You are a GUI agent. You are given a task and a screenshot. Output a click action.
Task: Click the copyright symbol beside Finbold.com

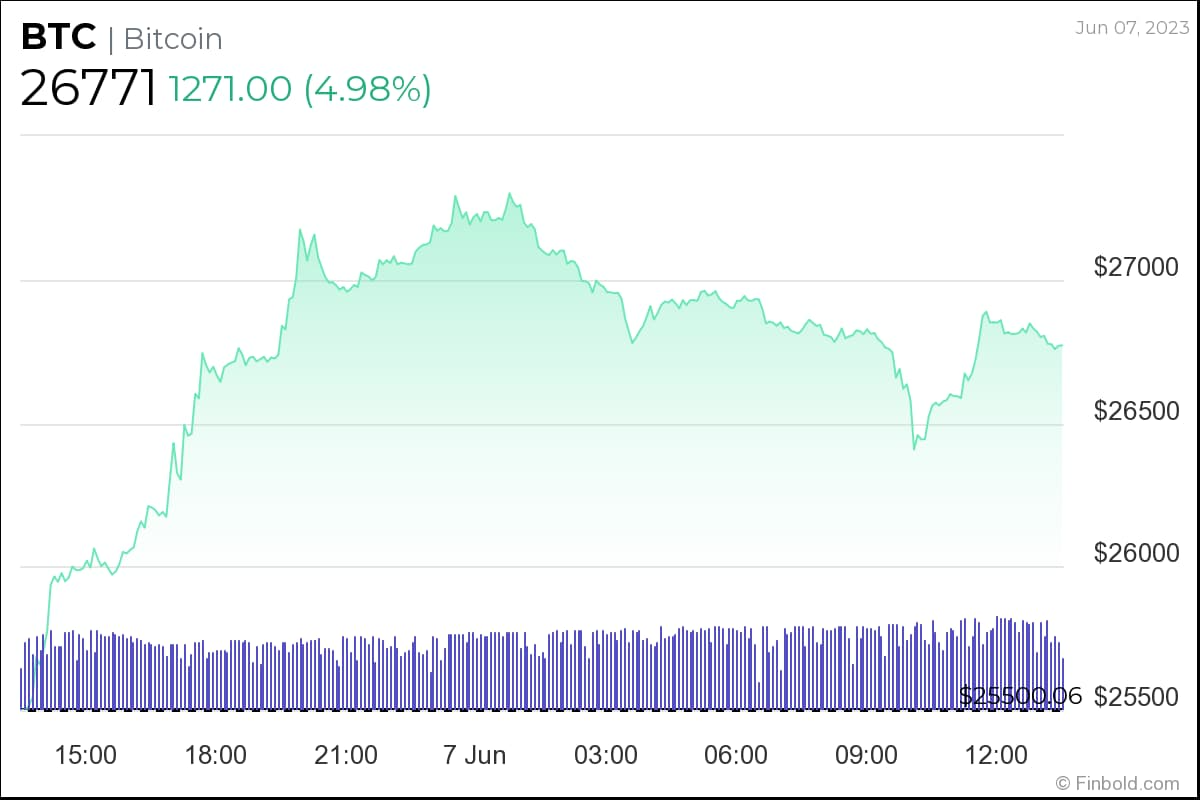pos(1062,783)
